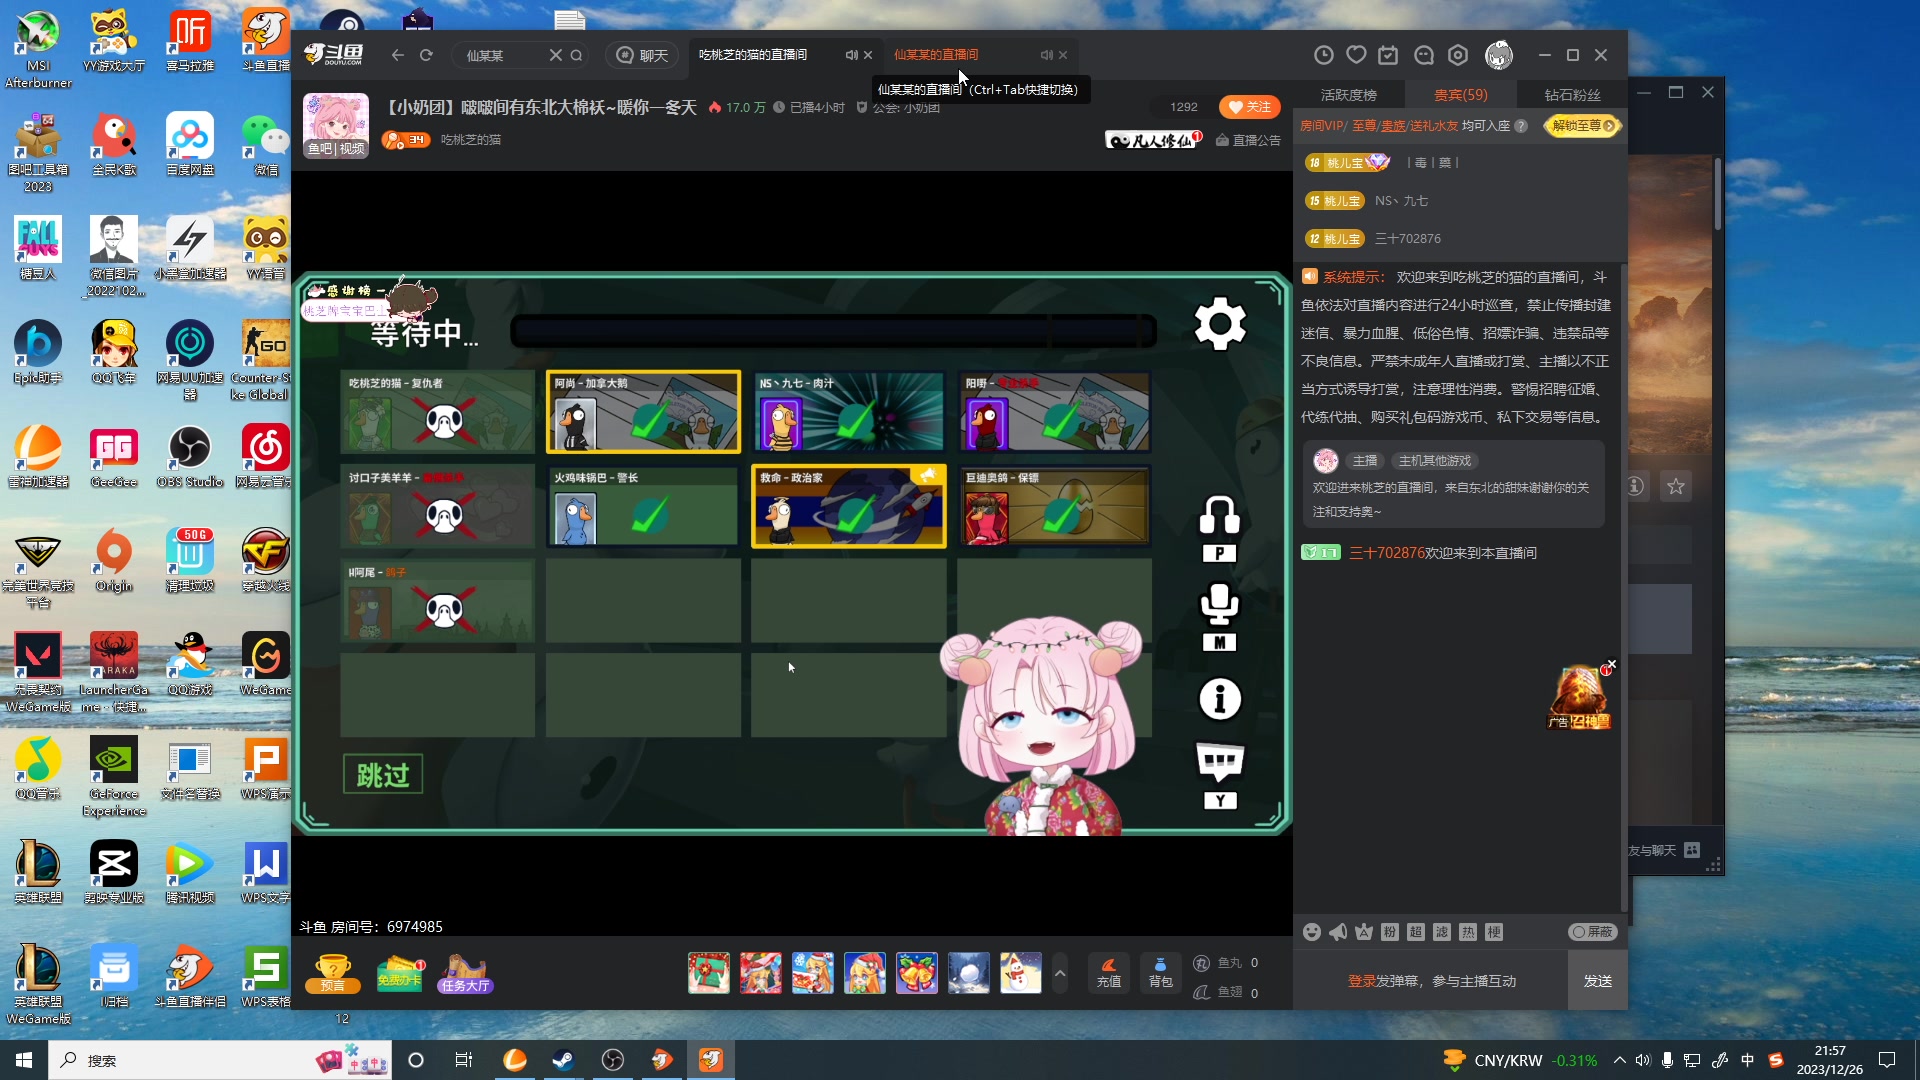Open the calendar check-in icon
The image size is (1920, 1080).
point(1388,55)
